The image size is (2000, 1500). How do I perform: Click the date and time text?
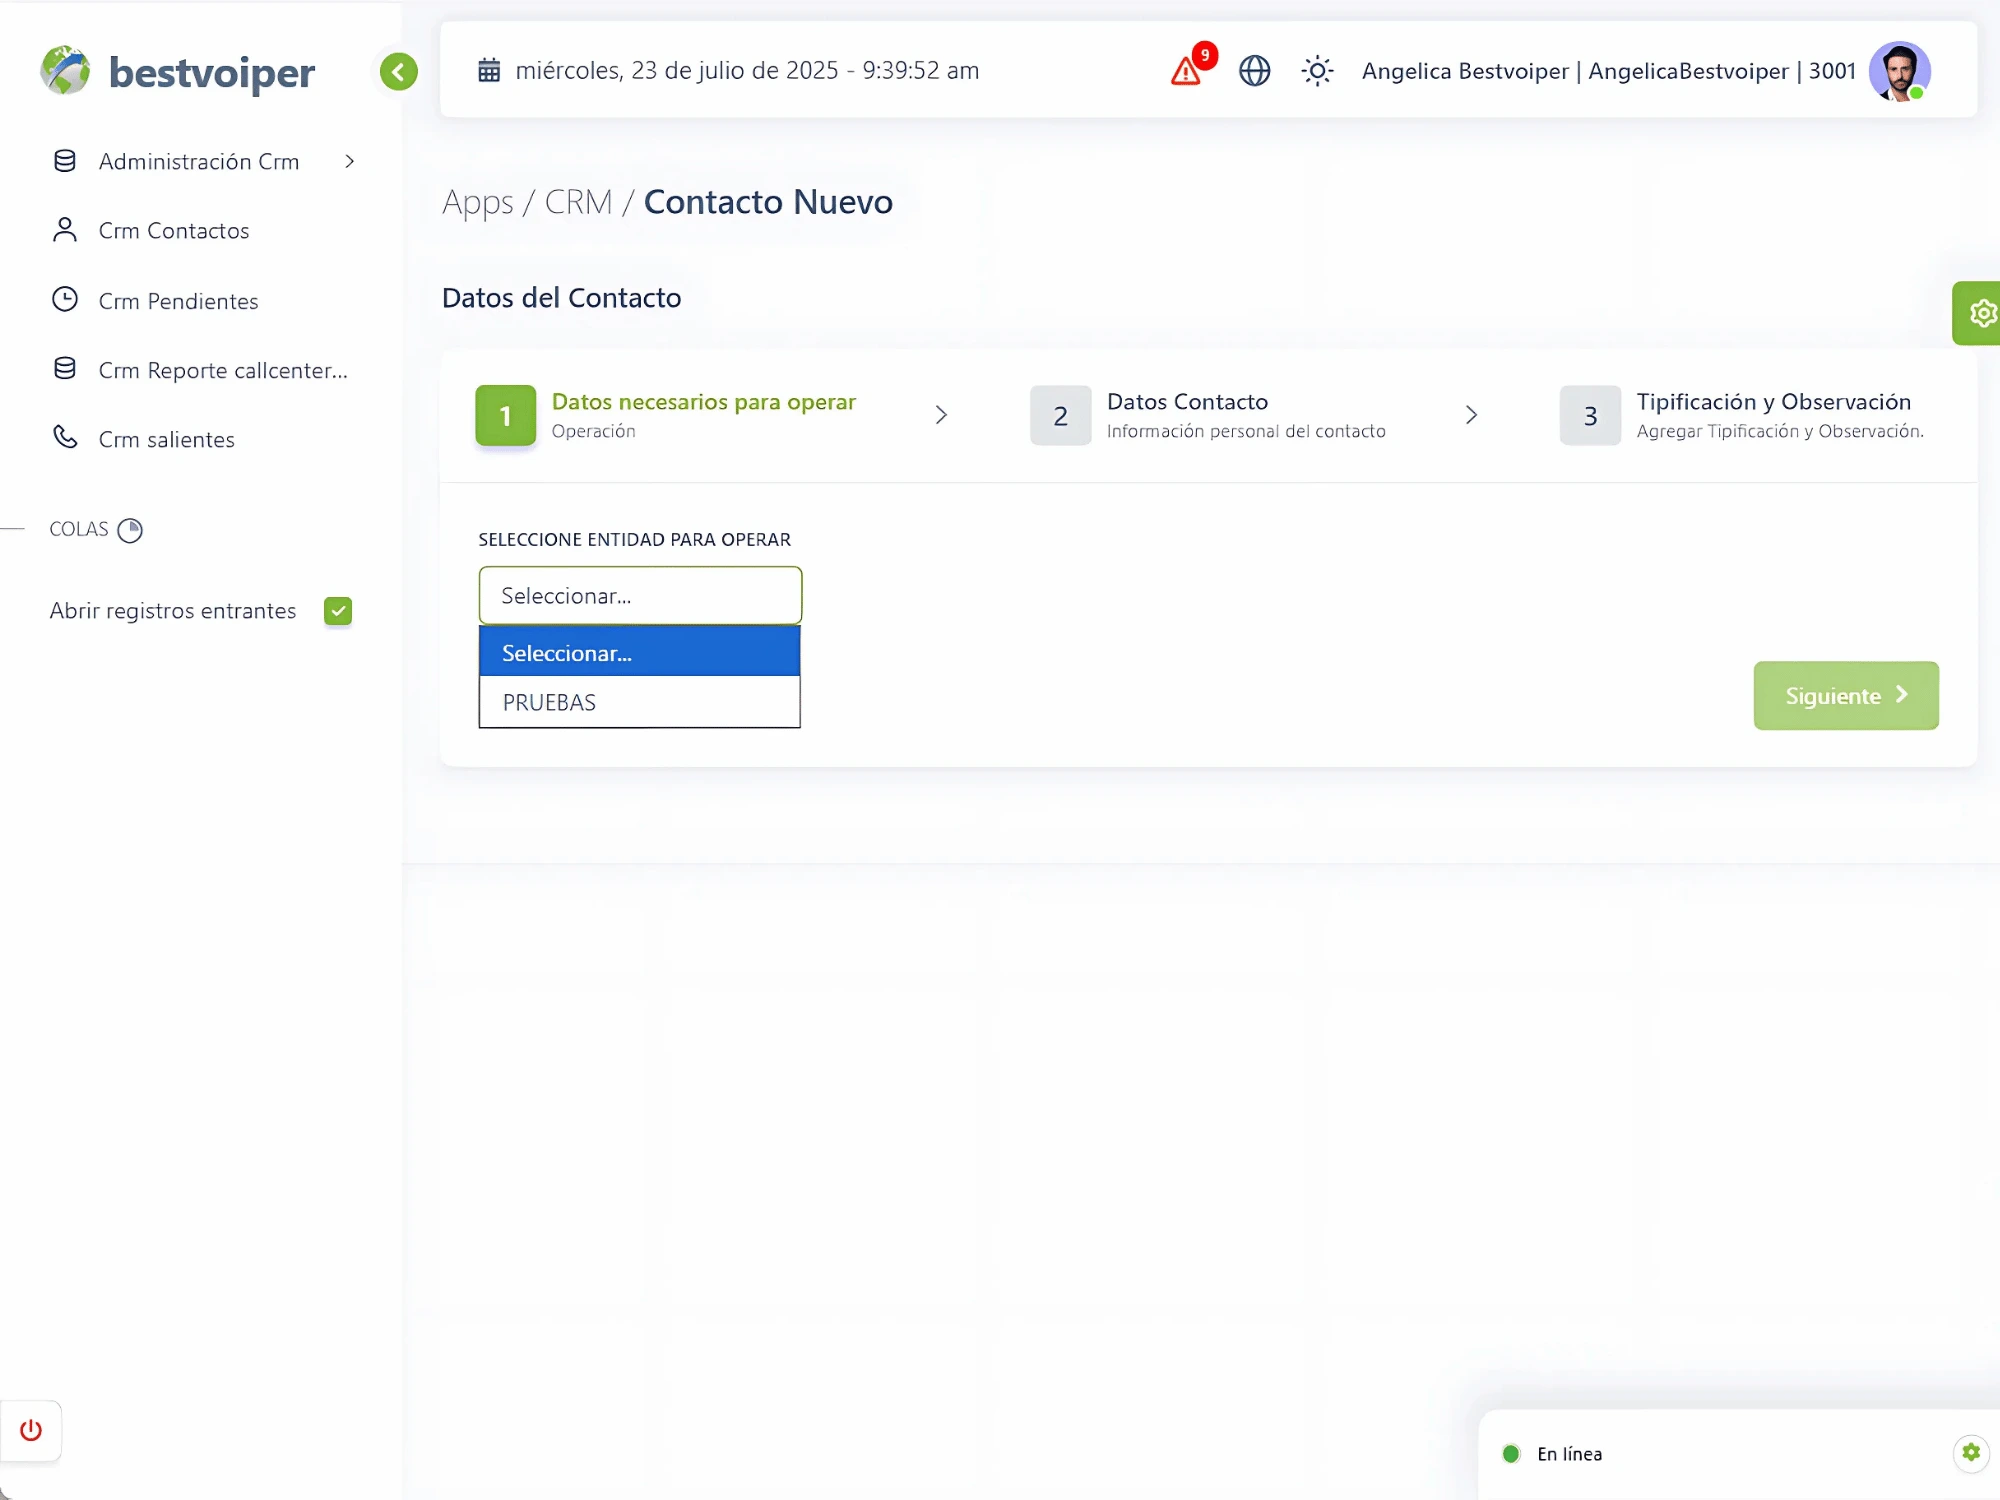point(747,71)
